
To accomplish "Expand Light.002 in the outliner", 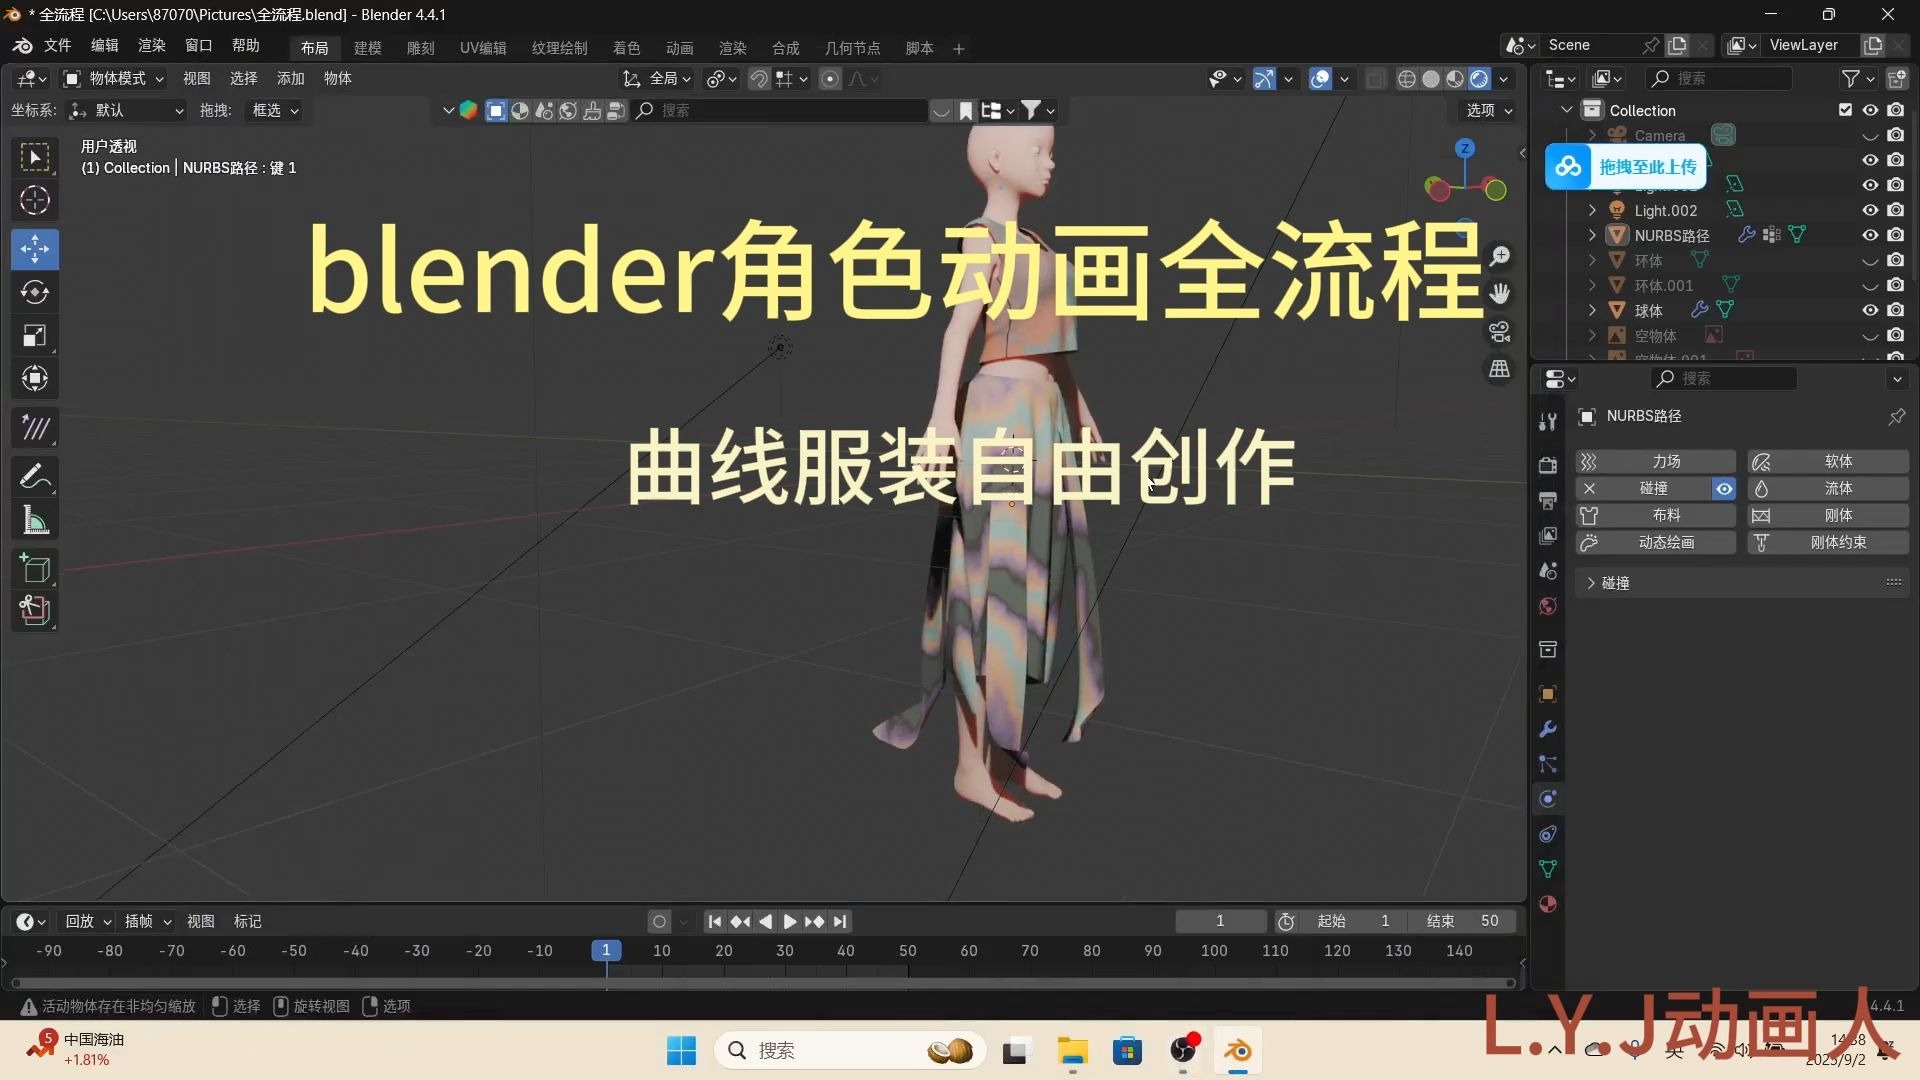I will click(x=1592, y=210).
